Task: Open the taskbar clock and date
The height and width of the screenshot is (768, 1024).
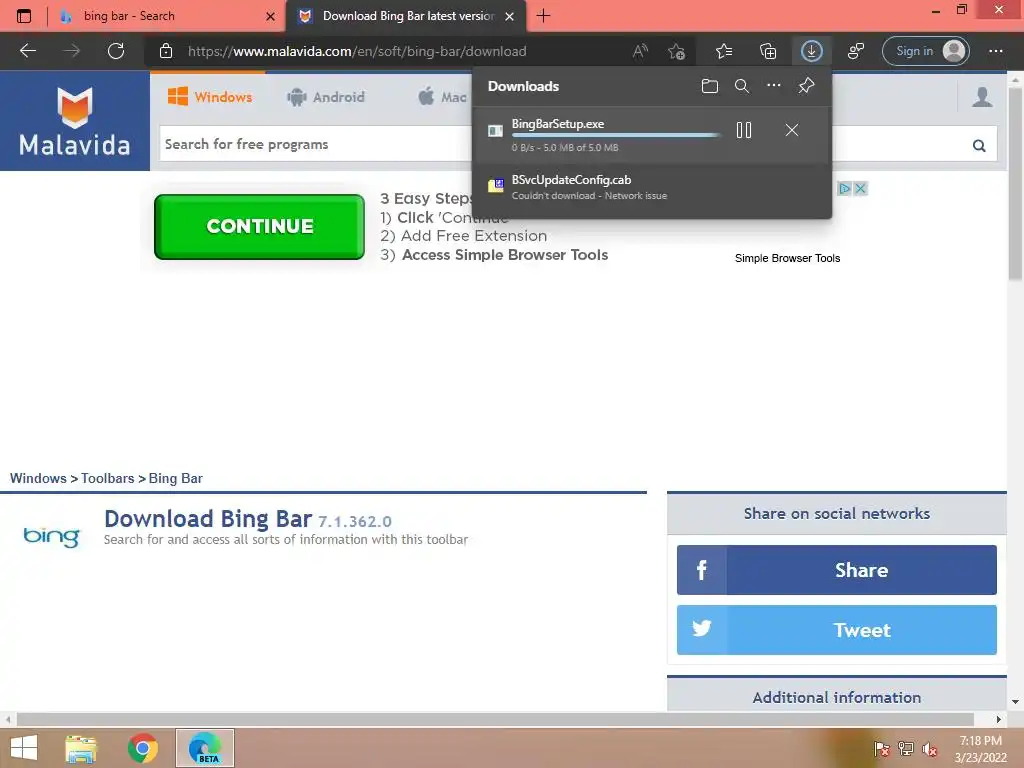Action: 980,749
